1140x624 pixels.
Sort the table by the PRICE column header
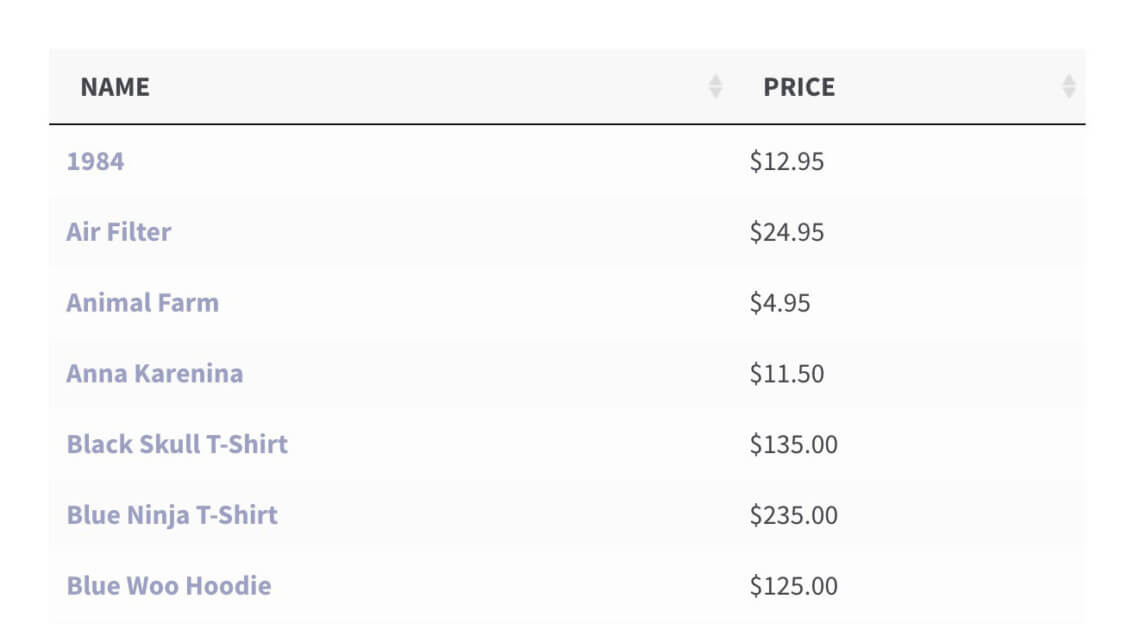[800, 87]
